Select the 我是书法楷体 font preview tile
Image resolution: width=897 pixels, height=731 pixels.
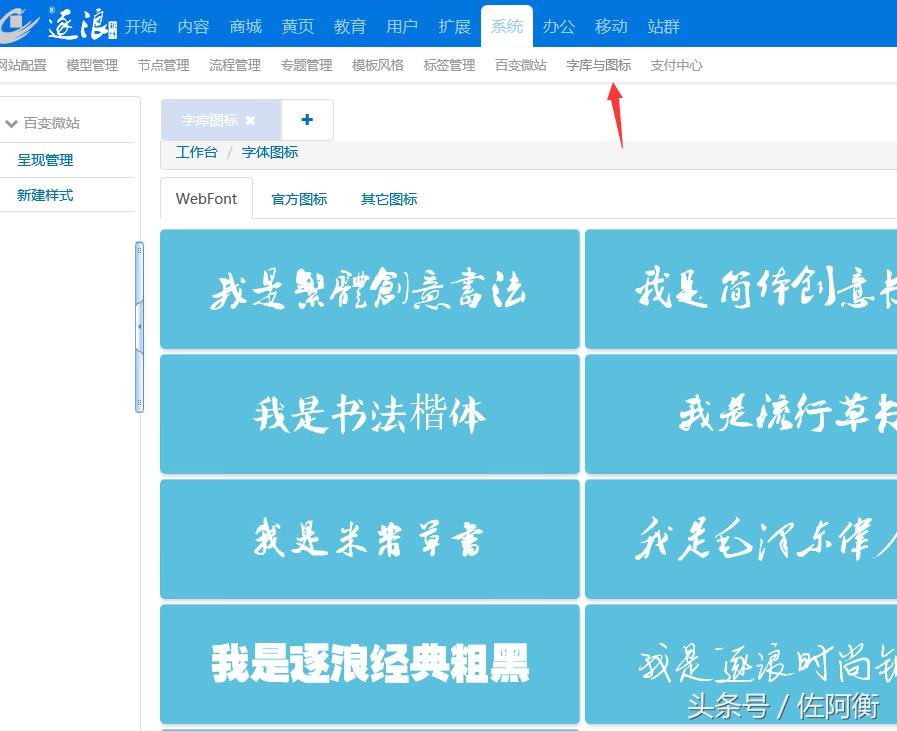tap(369, 414)
